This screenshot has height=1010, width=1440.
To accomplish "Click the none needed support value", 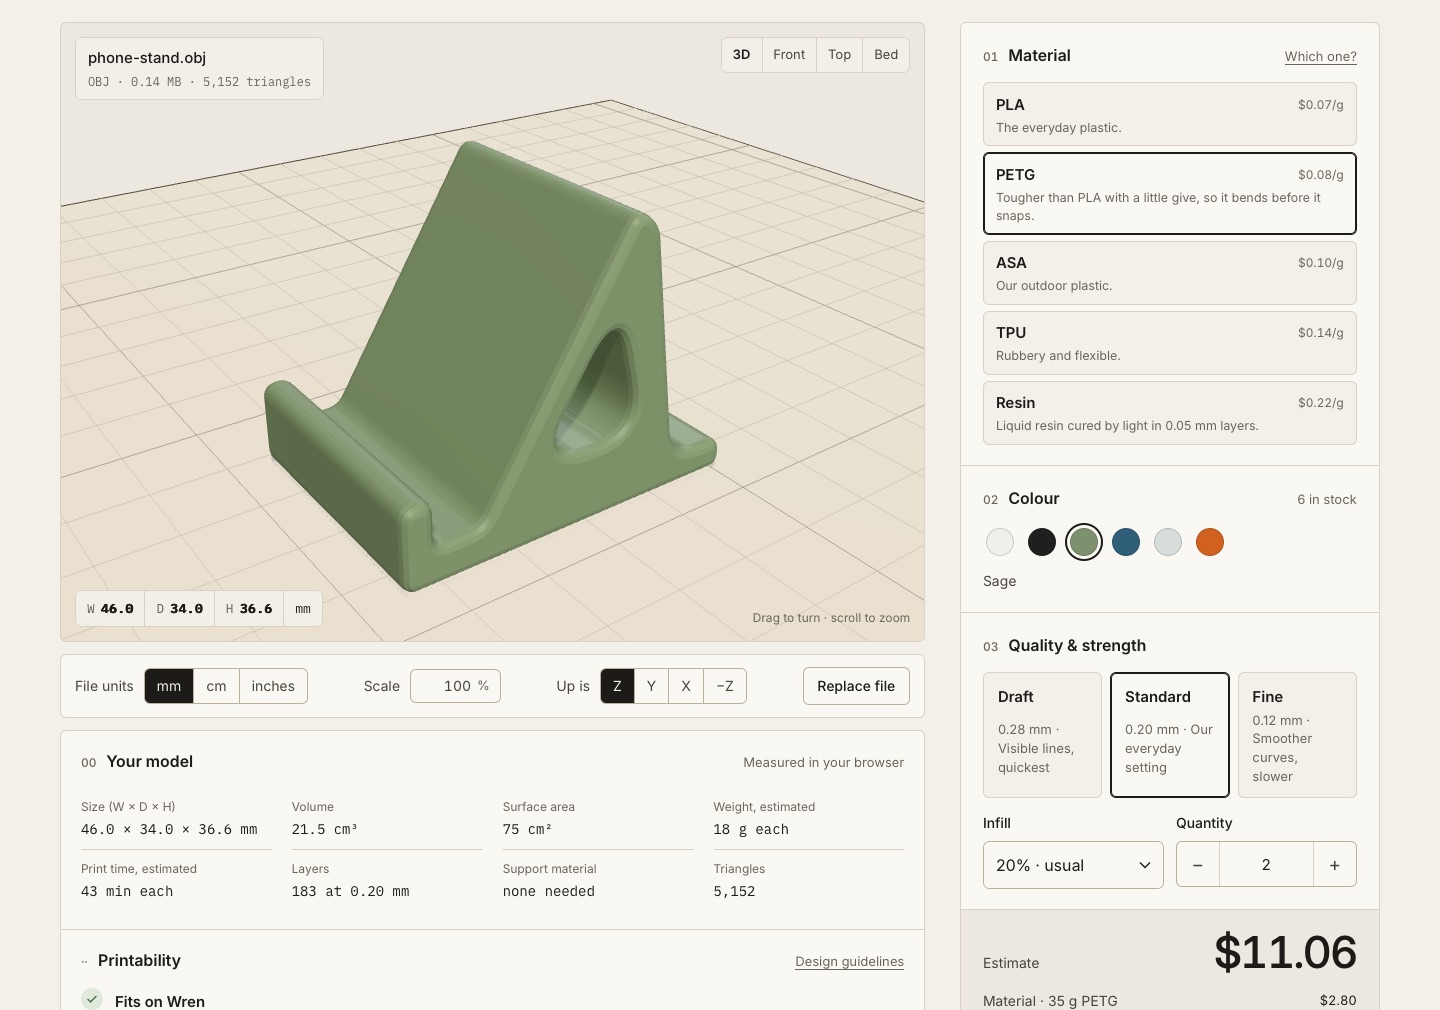I will [549, 891].
